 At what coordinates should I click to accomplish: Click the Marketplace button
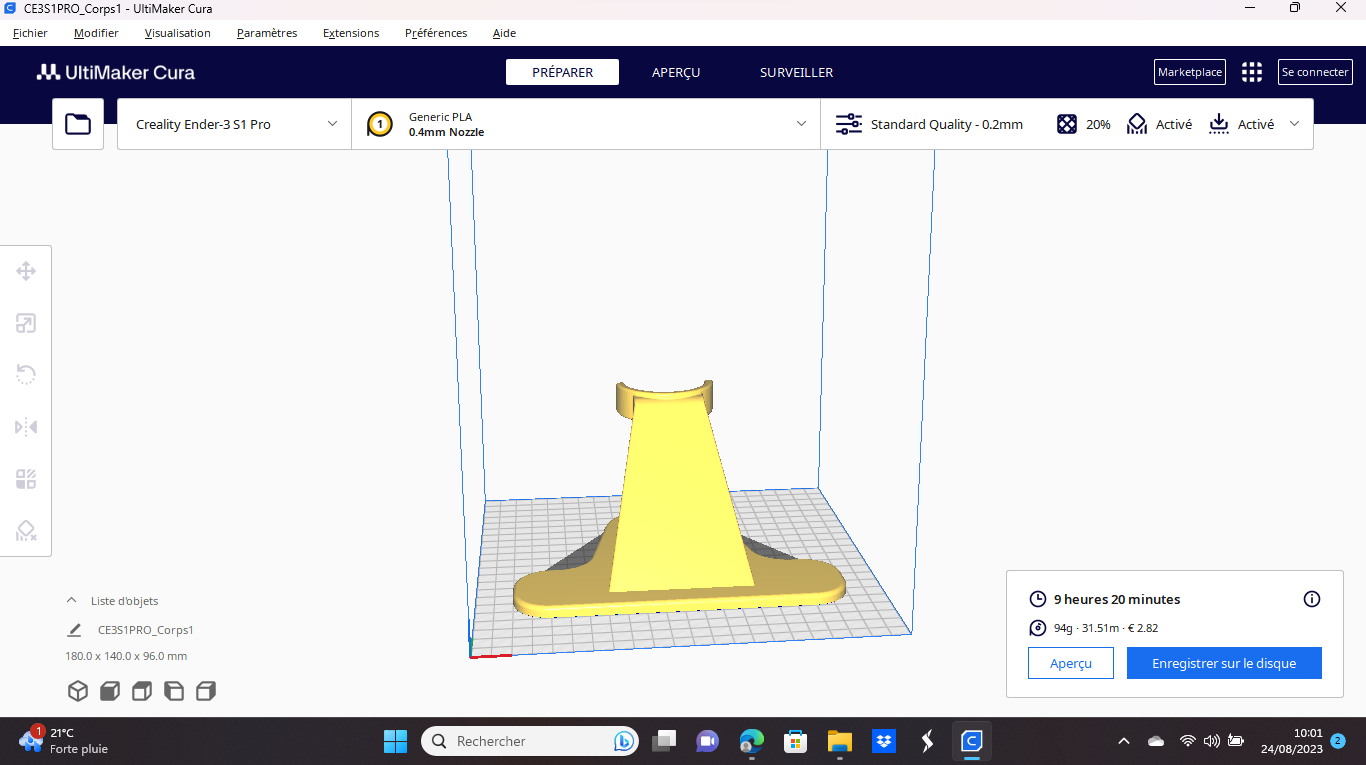click(x=1190, y=72)
